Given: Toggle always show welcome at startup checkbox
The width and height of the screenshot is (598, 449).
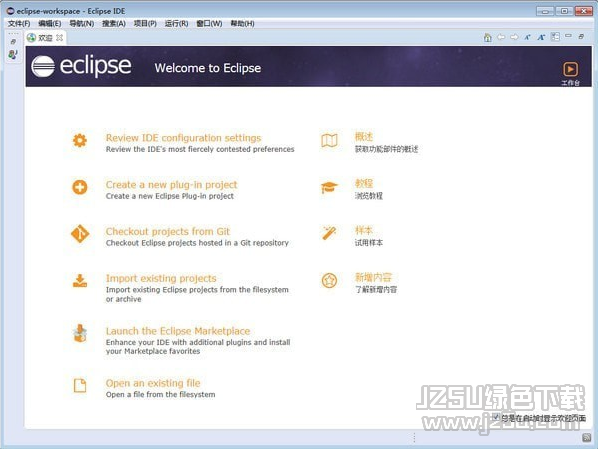Looking at the screenshot, I should (x=495, y=417).
